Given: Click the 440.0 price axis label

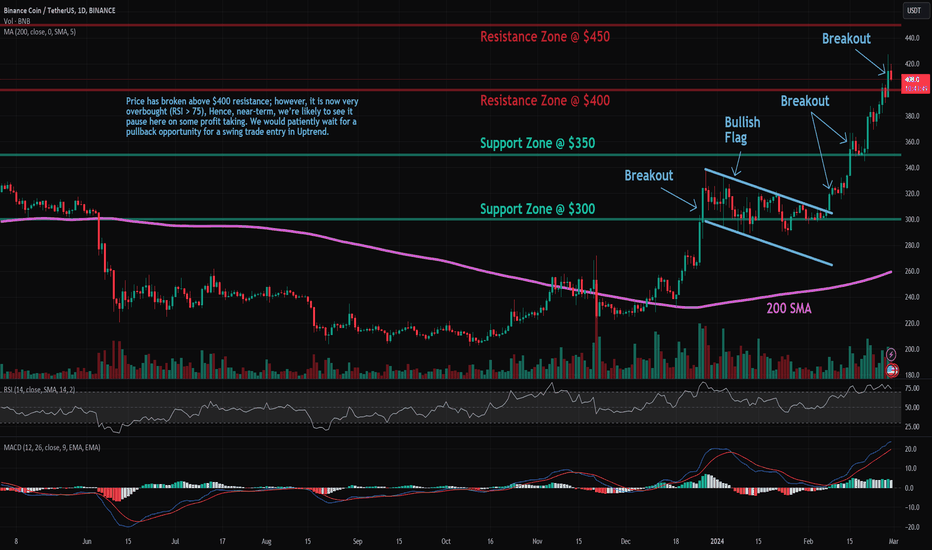Looking at the screenshot, I should [x=912, y=38].
